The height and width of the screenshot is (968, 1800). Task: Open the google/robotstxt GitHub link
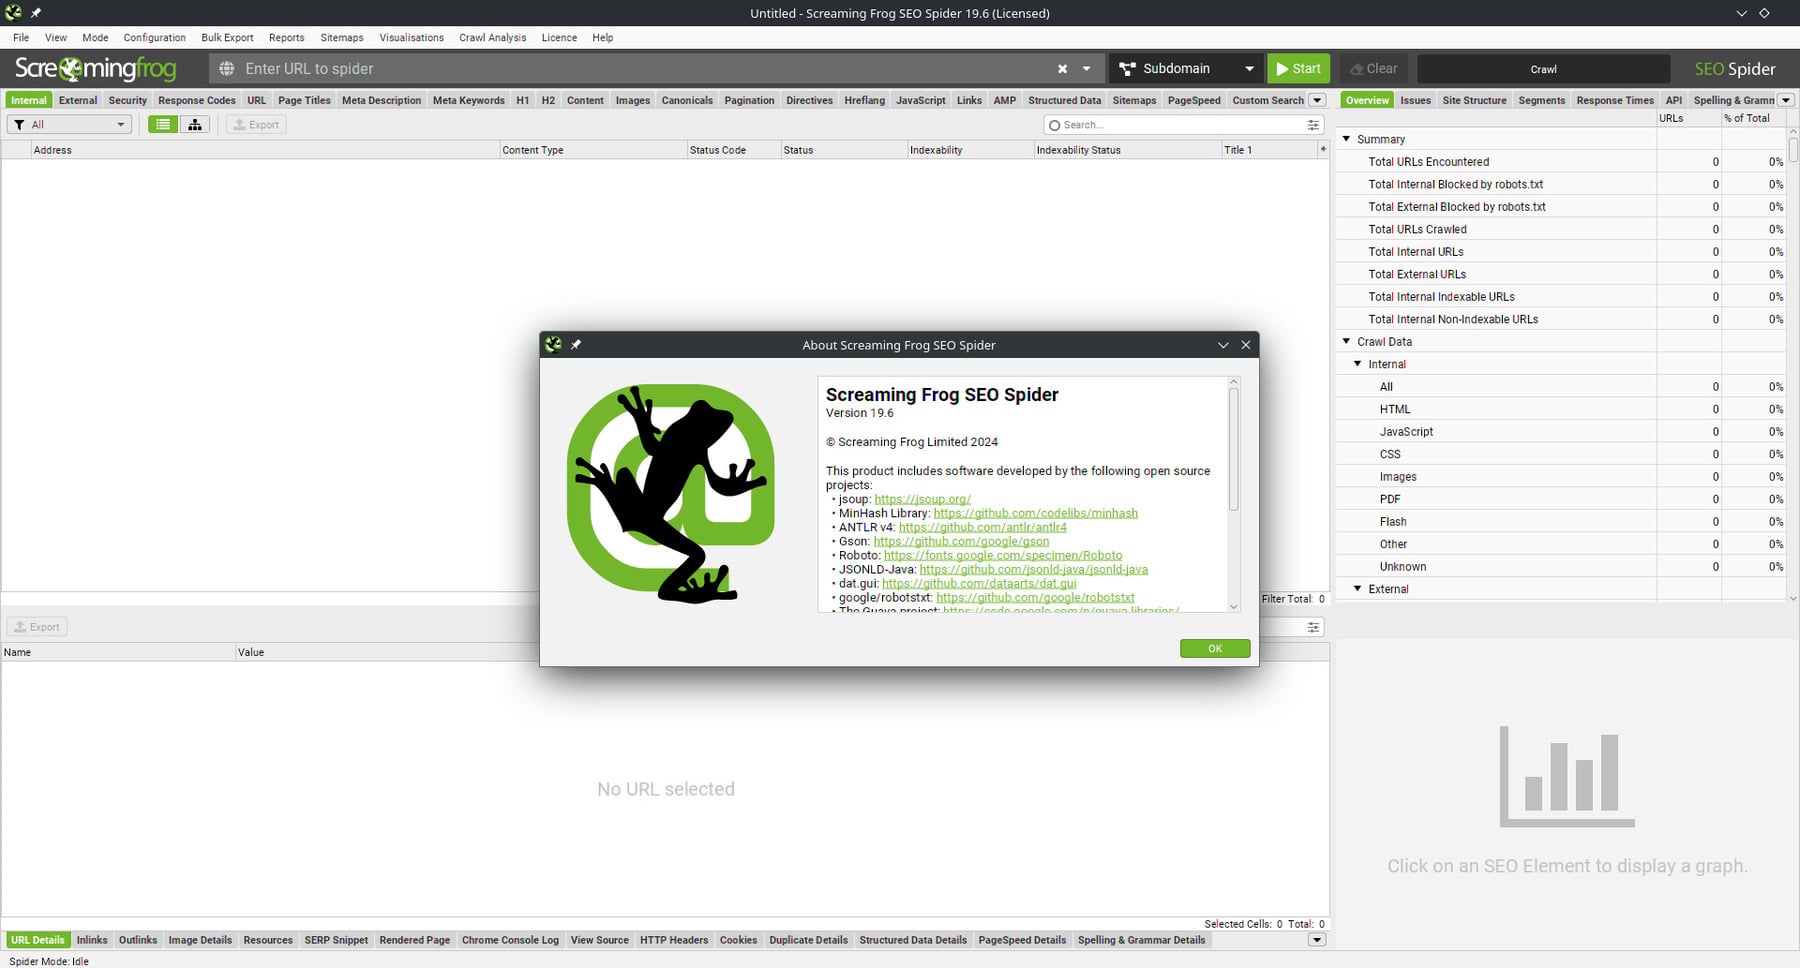pyautogui.click(x=1035, y=597)
